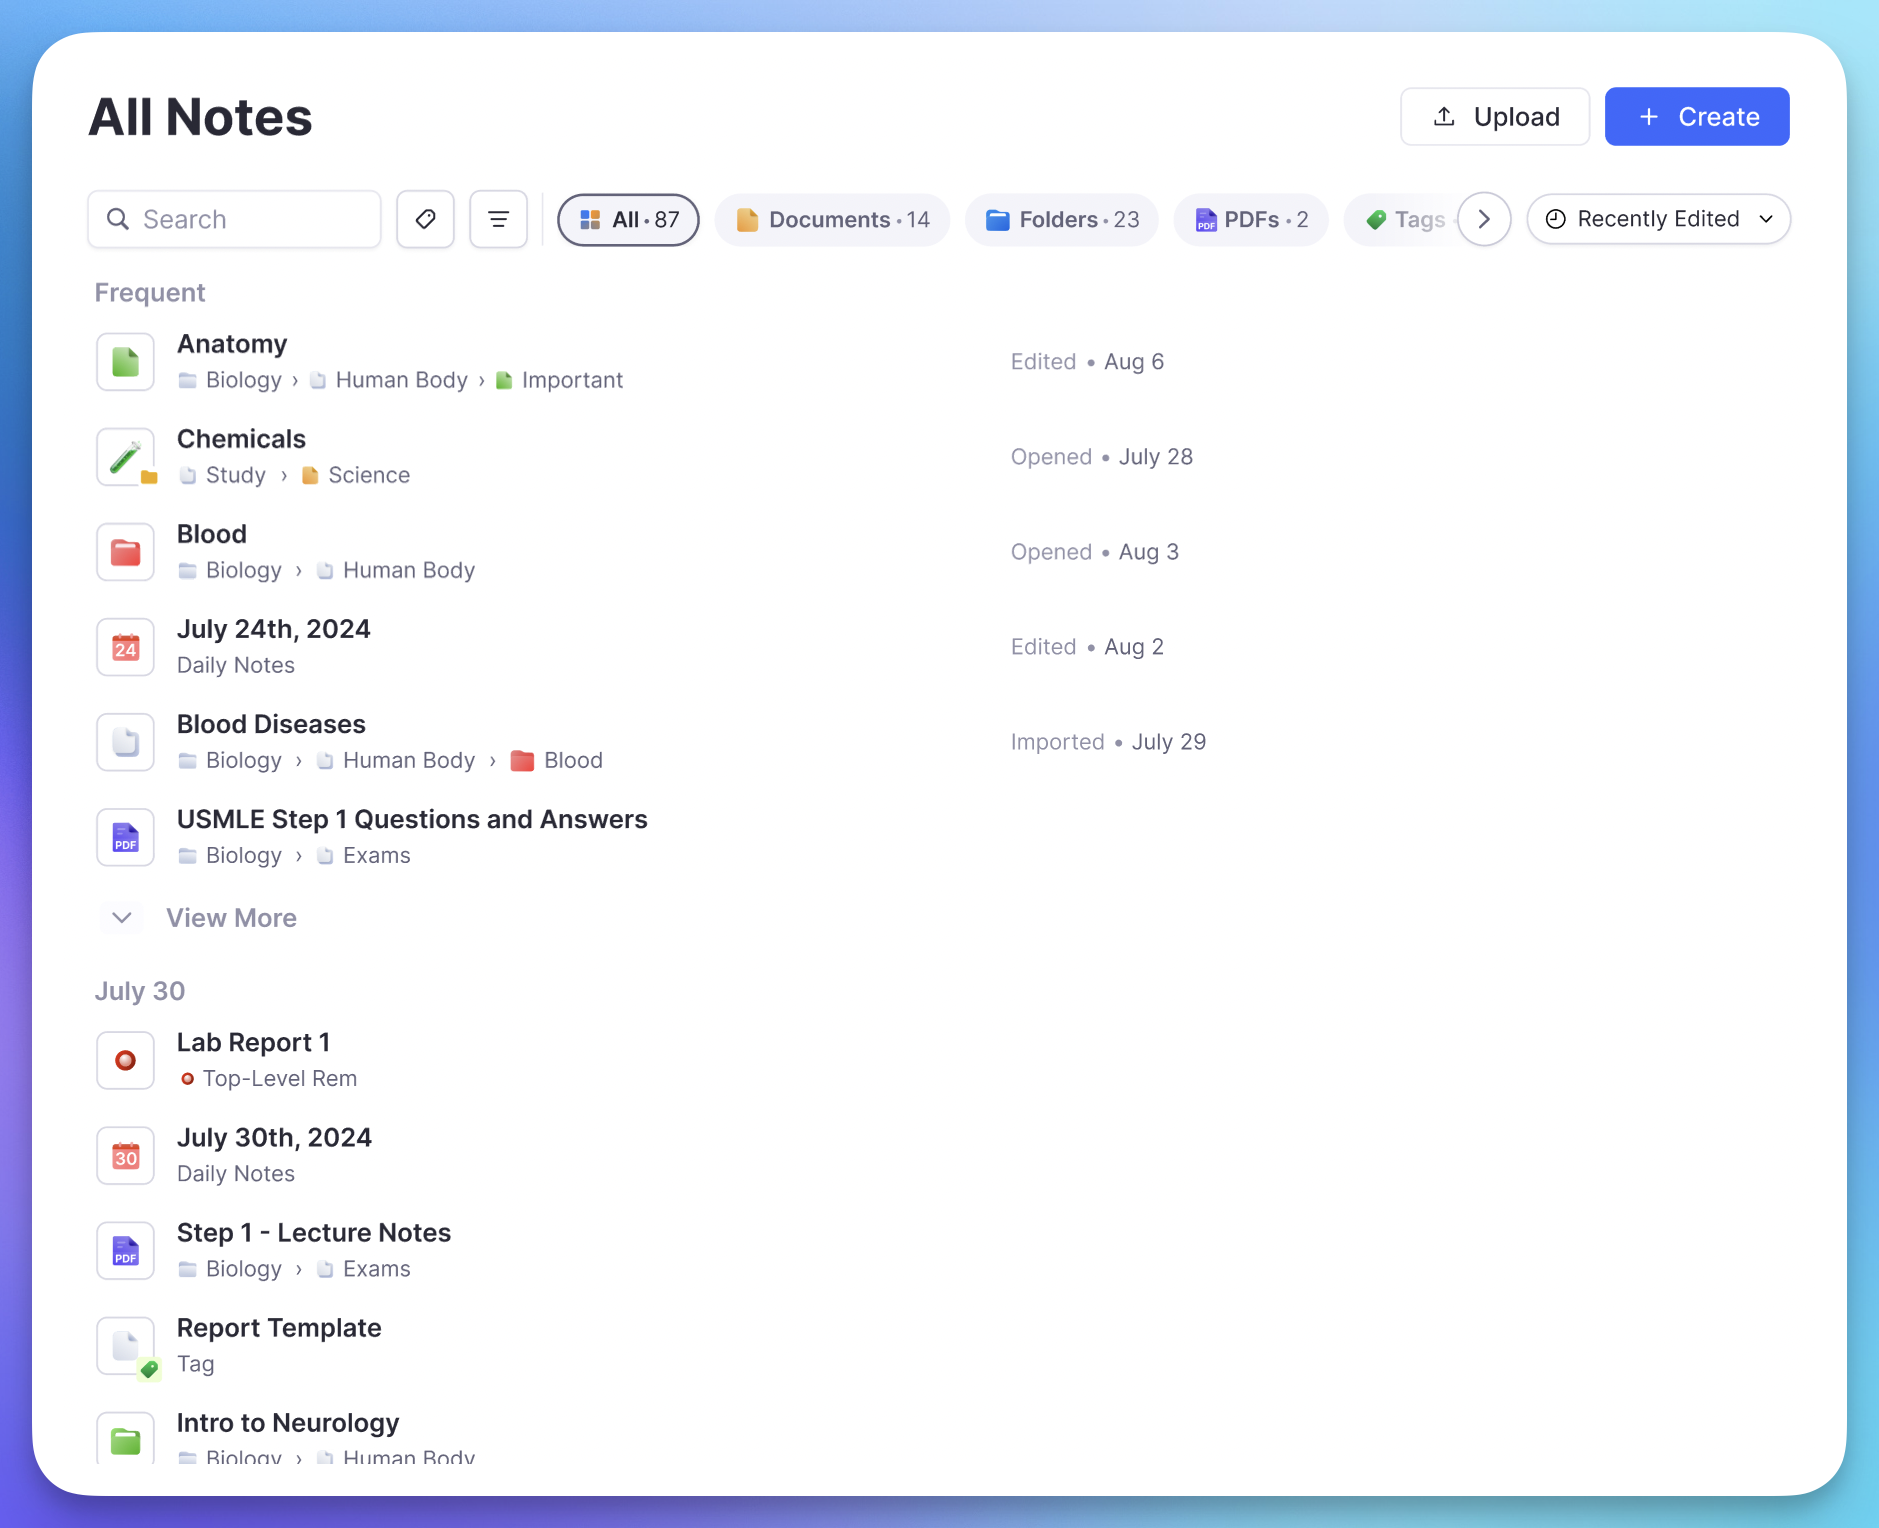Click the right chevron past the Tags filter
Screen dimensions: 1879x1528
click(1484, 219)
